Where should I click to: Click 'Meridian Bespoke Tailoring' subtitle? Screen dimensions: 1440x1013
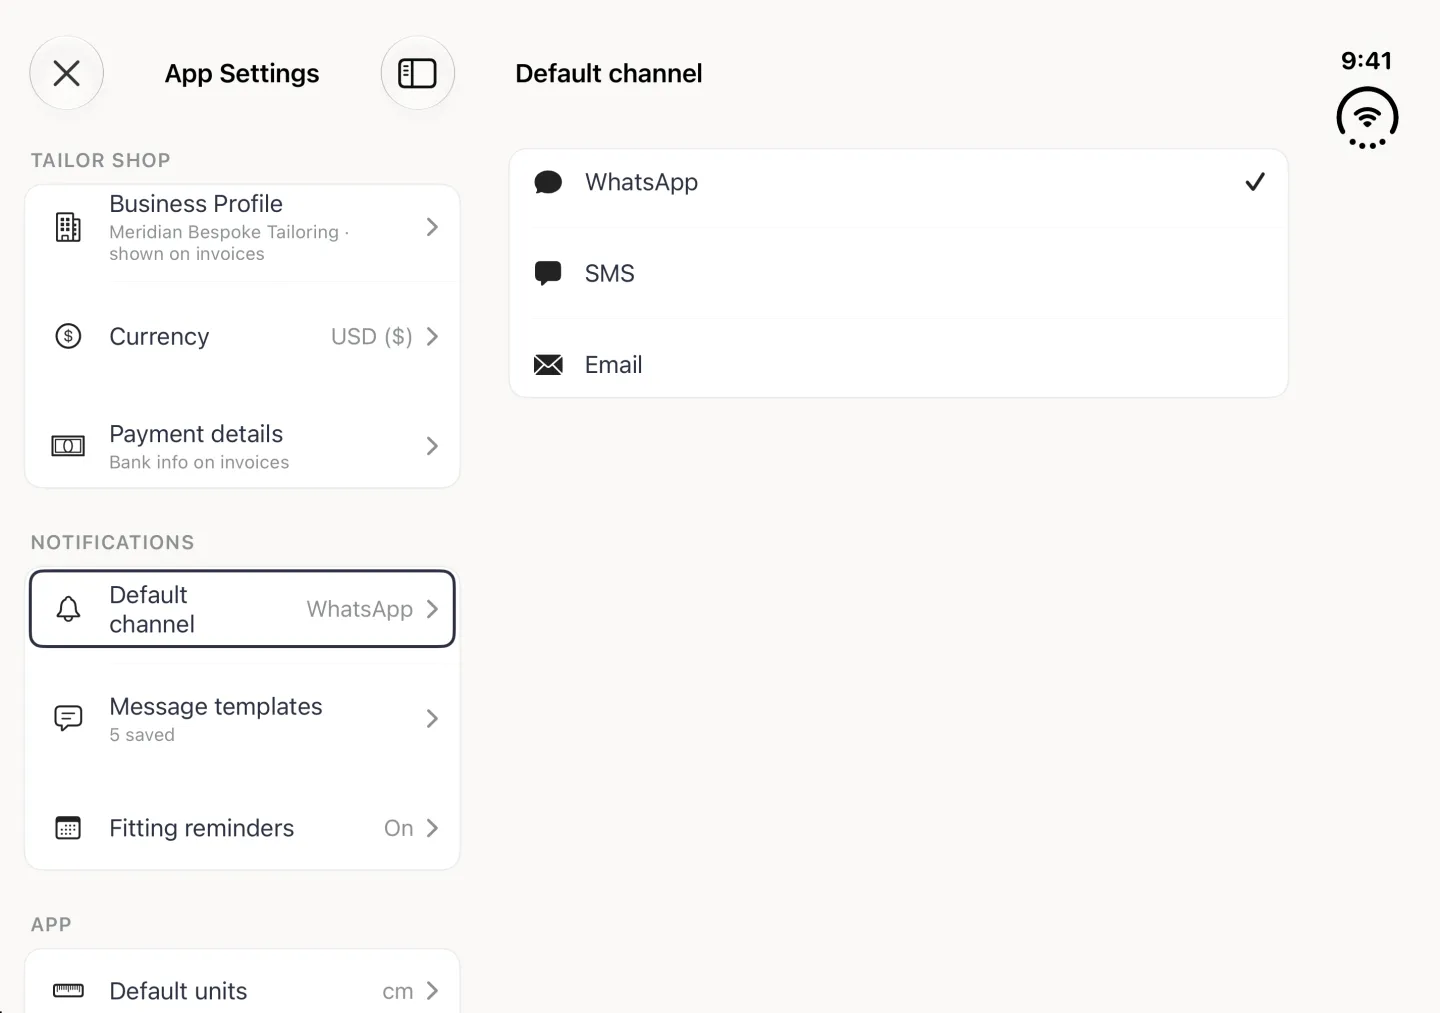pos(224,232)
